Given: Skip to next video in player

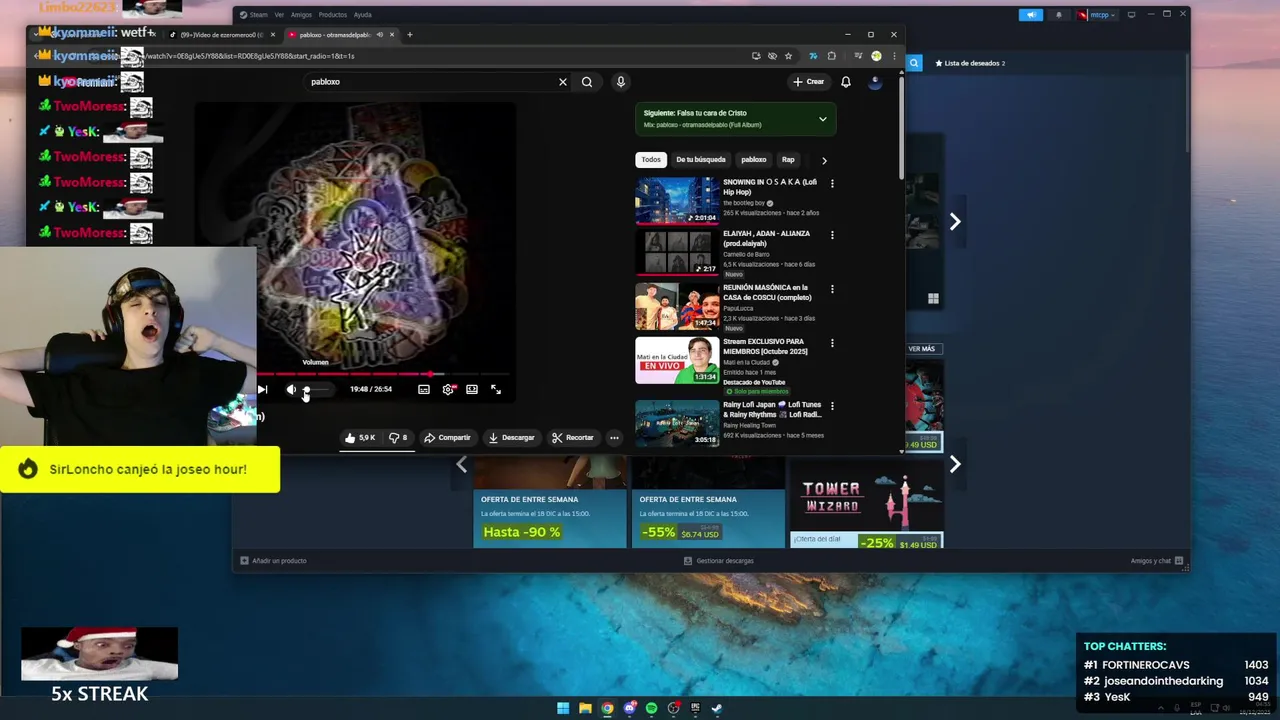Looking at the screenshot, I should tap(263, 389).
